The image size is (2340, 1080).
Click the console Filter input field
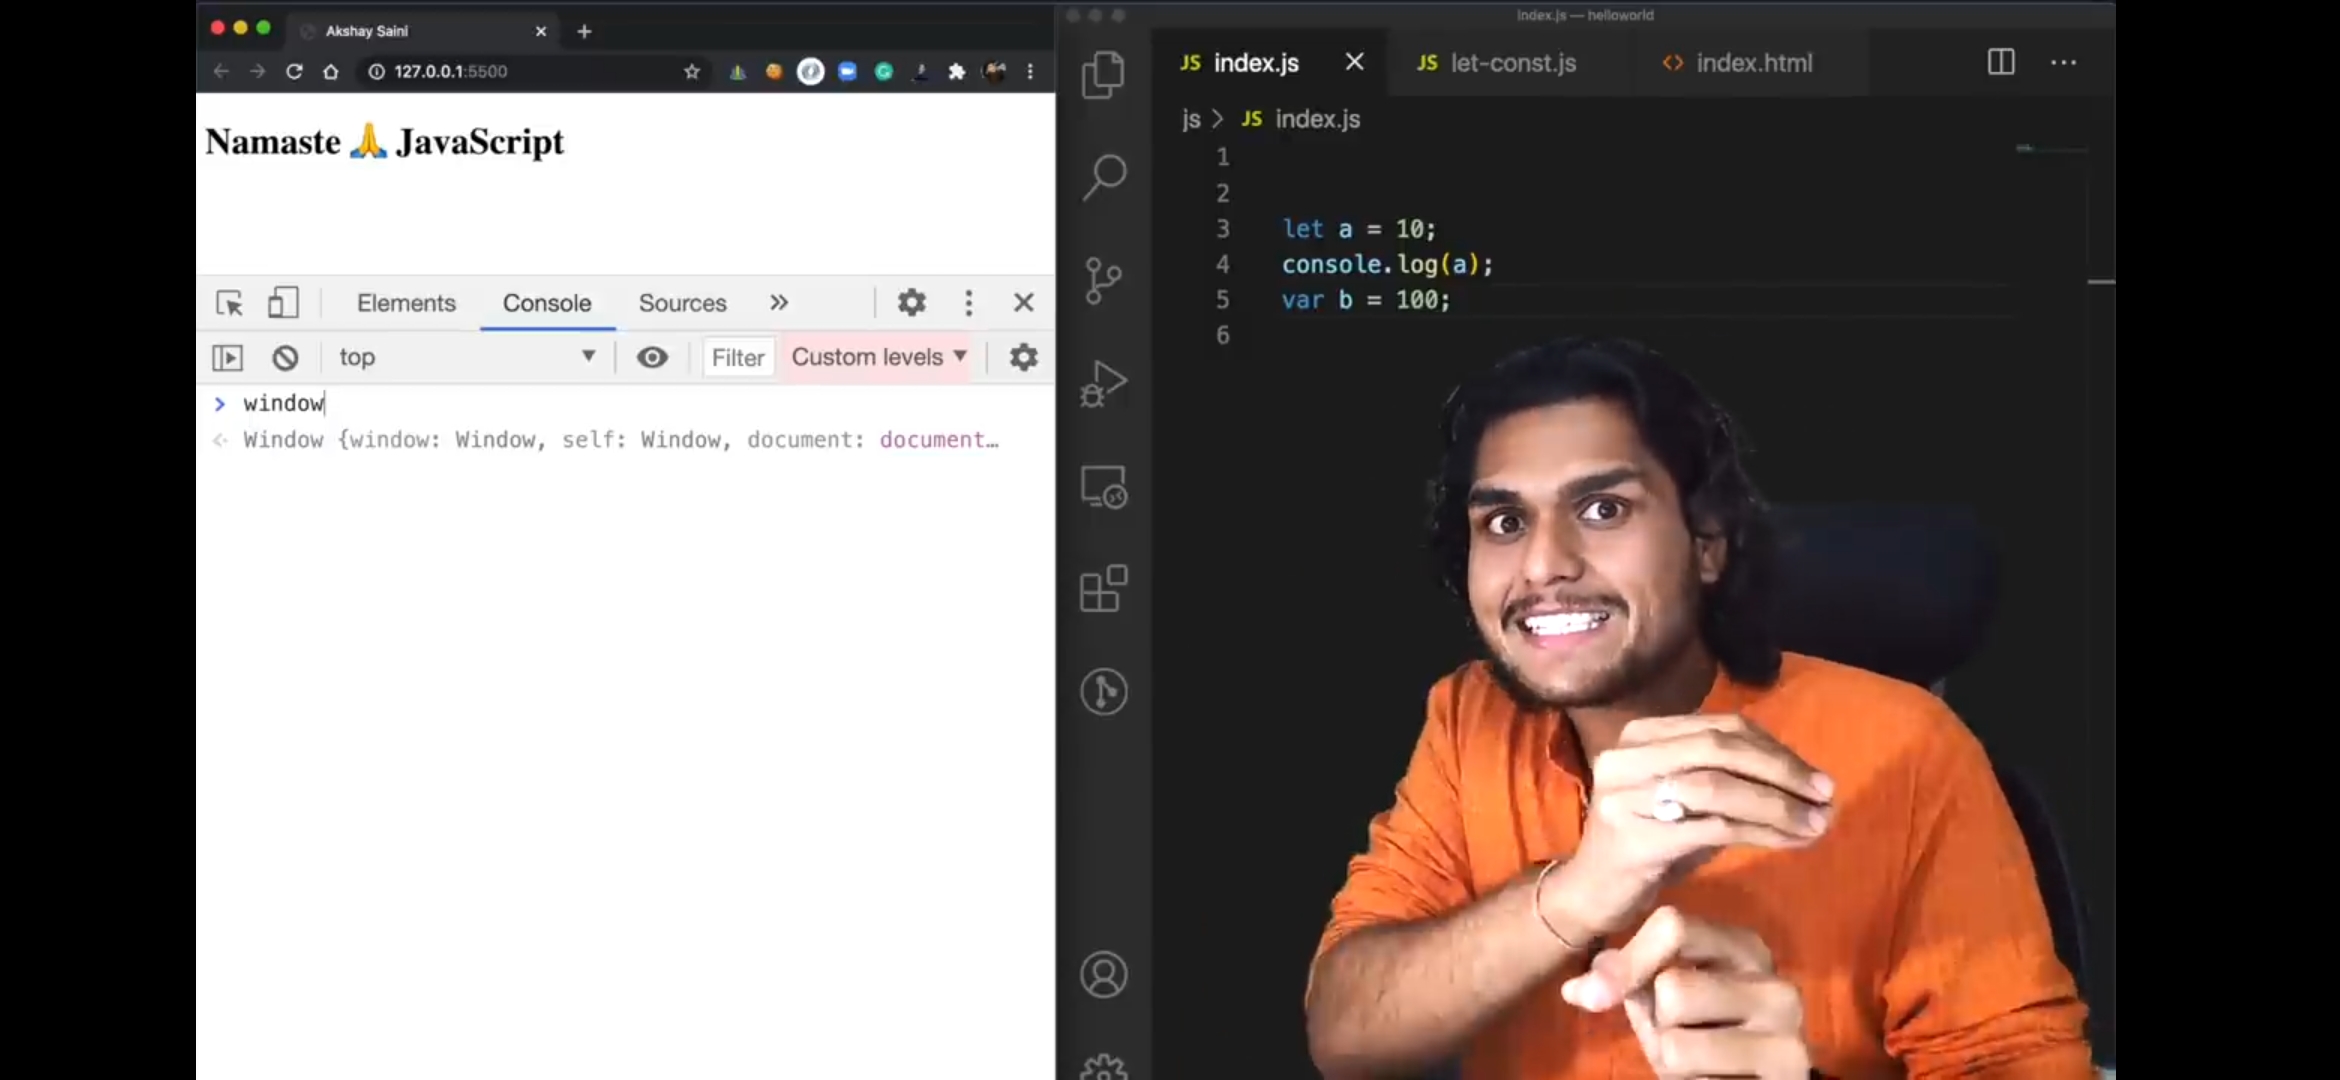coord(738,358)
